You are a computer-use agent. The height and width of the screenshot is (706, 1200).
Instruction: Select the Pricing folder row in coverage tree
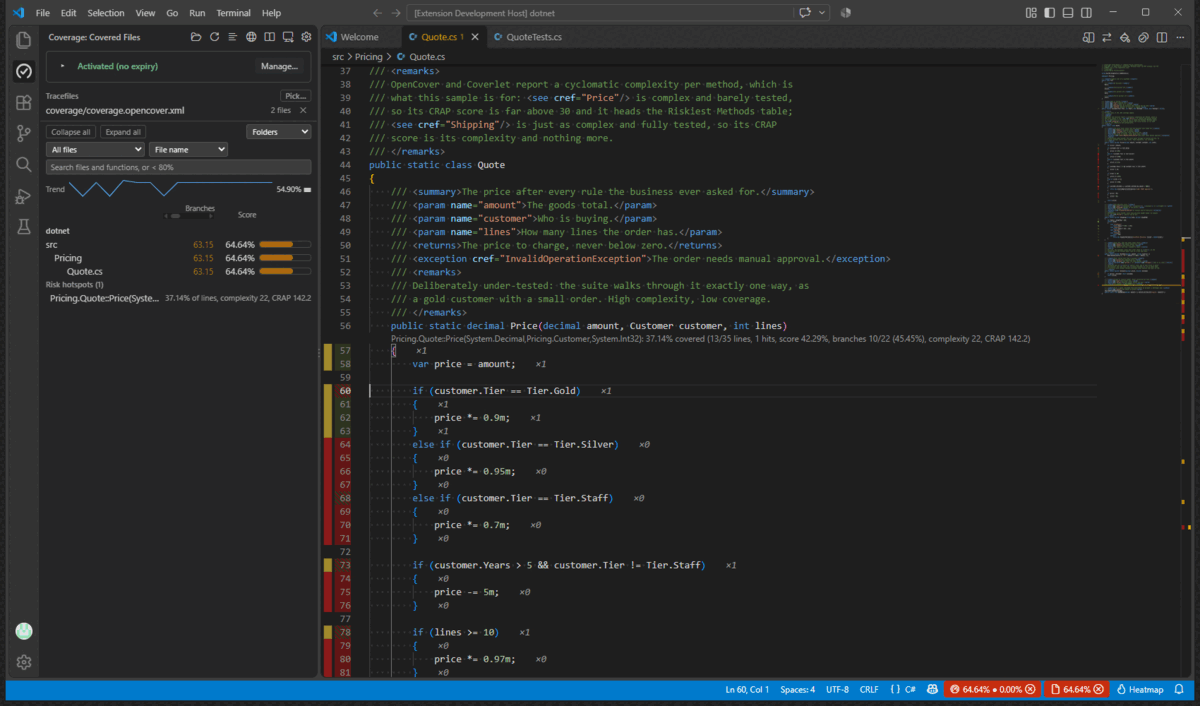coord(178,258)
